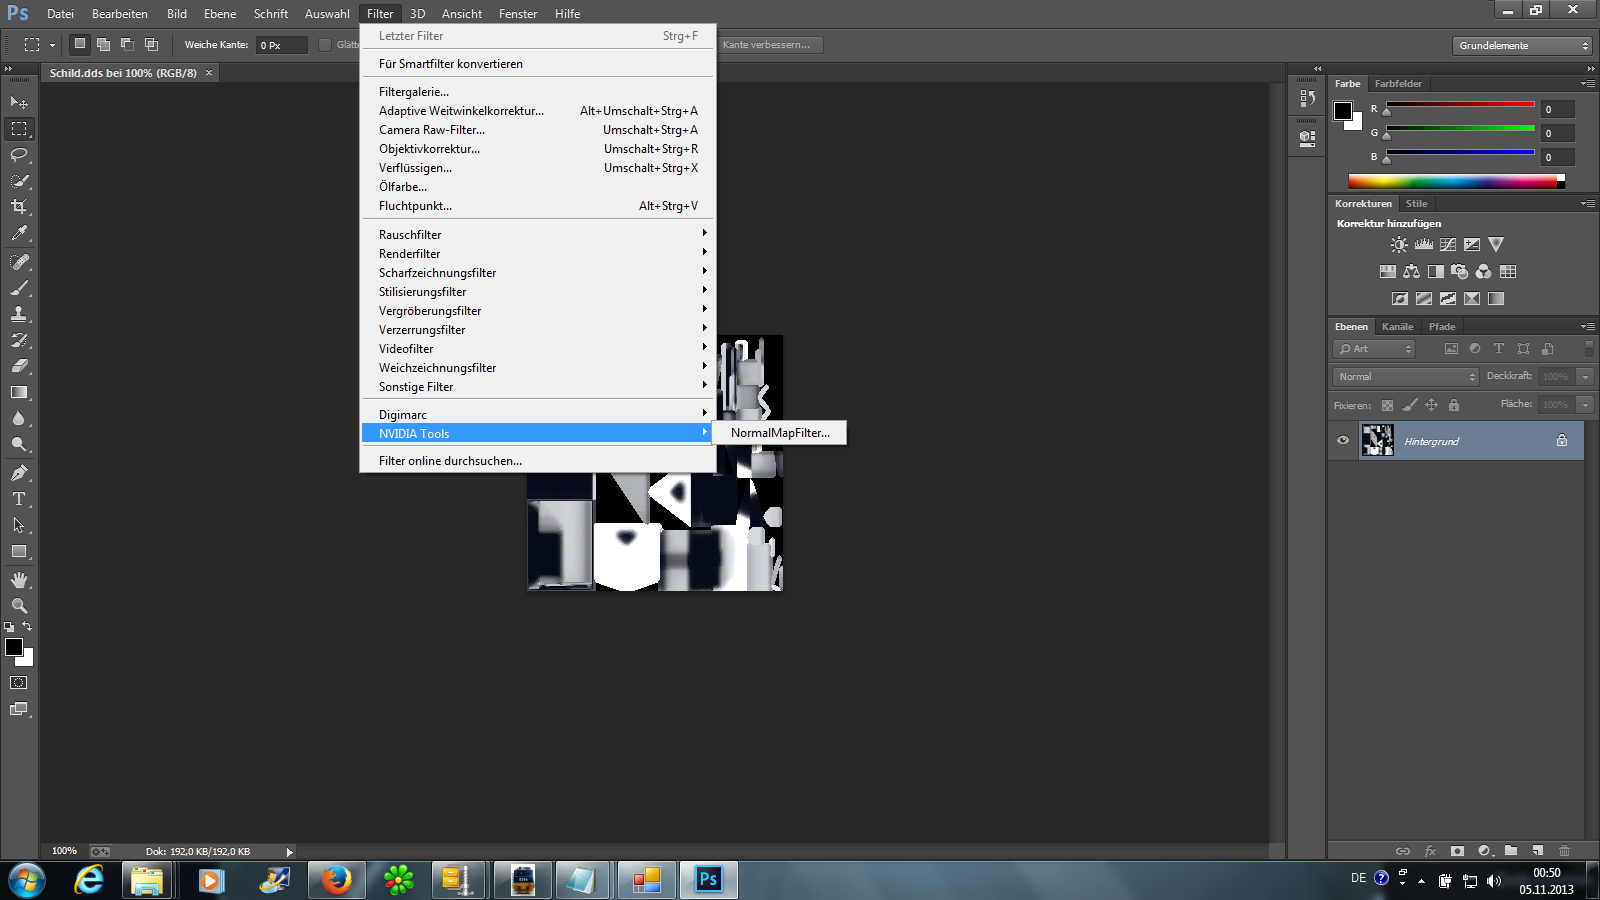Select the Gradient tool
Viewport: 1600px width, 900px height.
click(19, 392)
